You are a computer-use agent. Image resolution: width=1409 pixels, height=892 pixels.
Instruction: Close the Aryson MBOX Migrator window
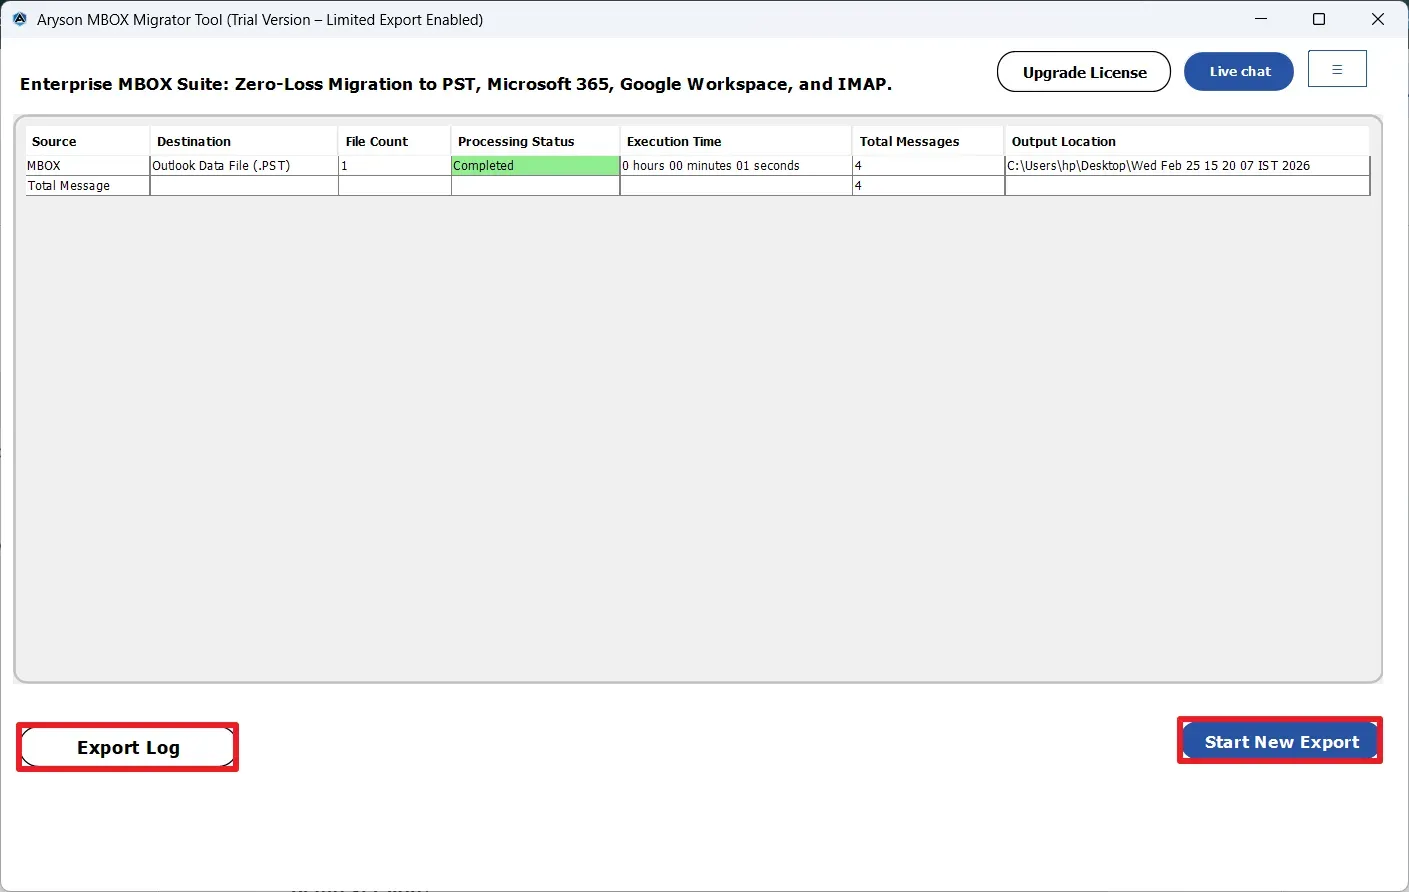[x=1378, y=19]
